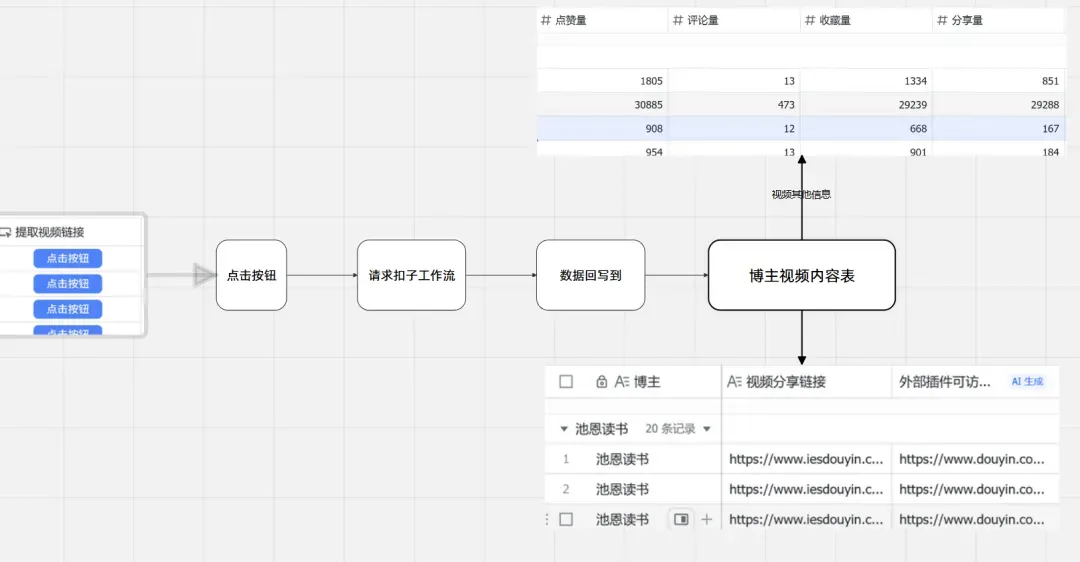The height and width of the screenshot is (562, 1080).
Task: Select the 收藏量 column header
Action: [x=834, y=20]
